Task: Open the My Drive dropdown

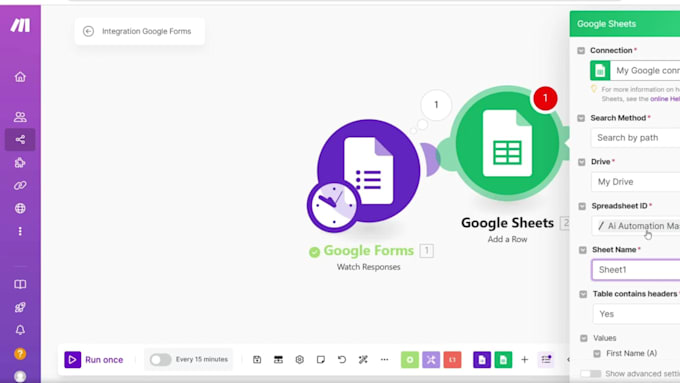Action: 636,182
